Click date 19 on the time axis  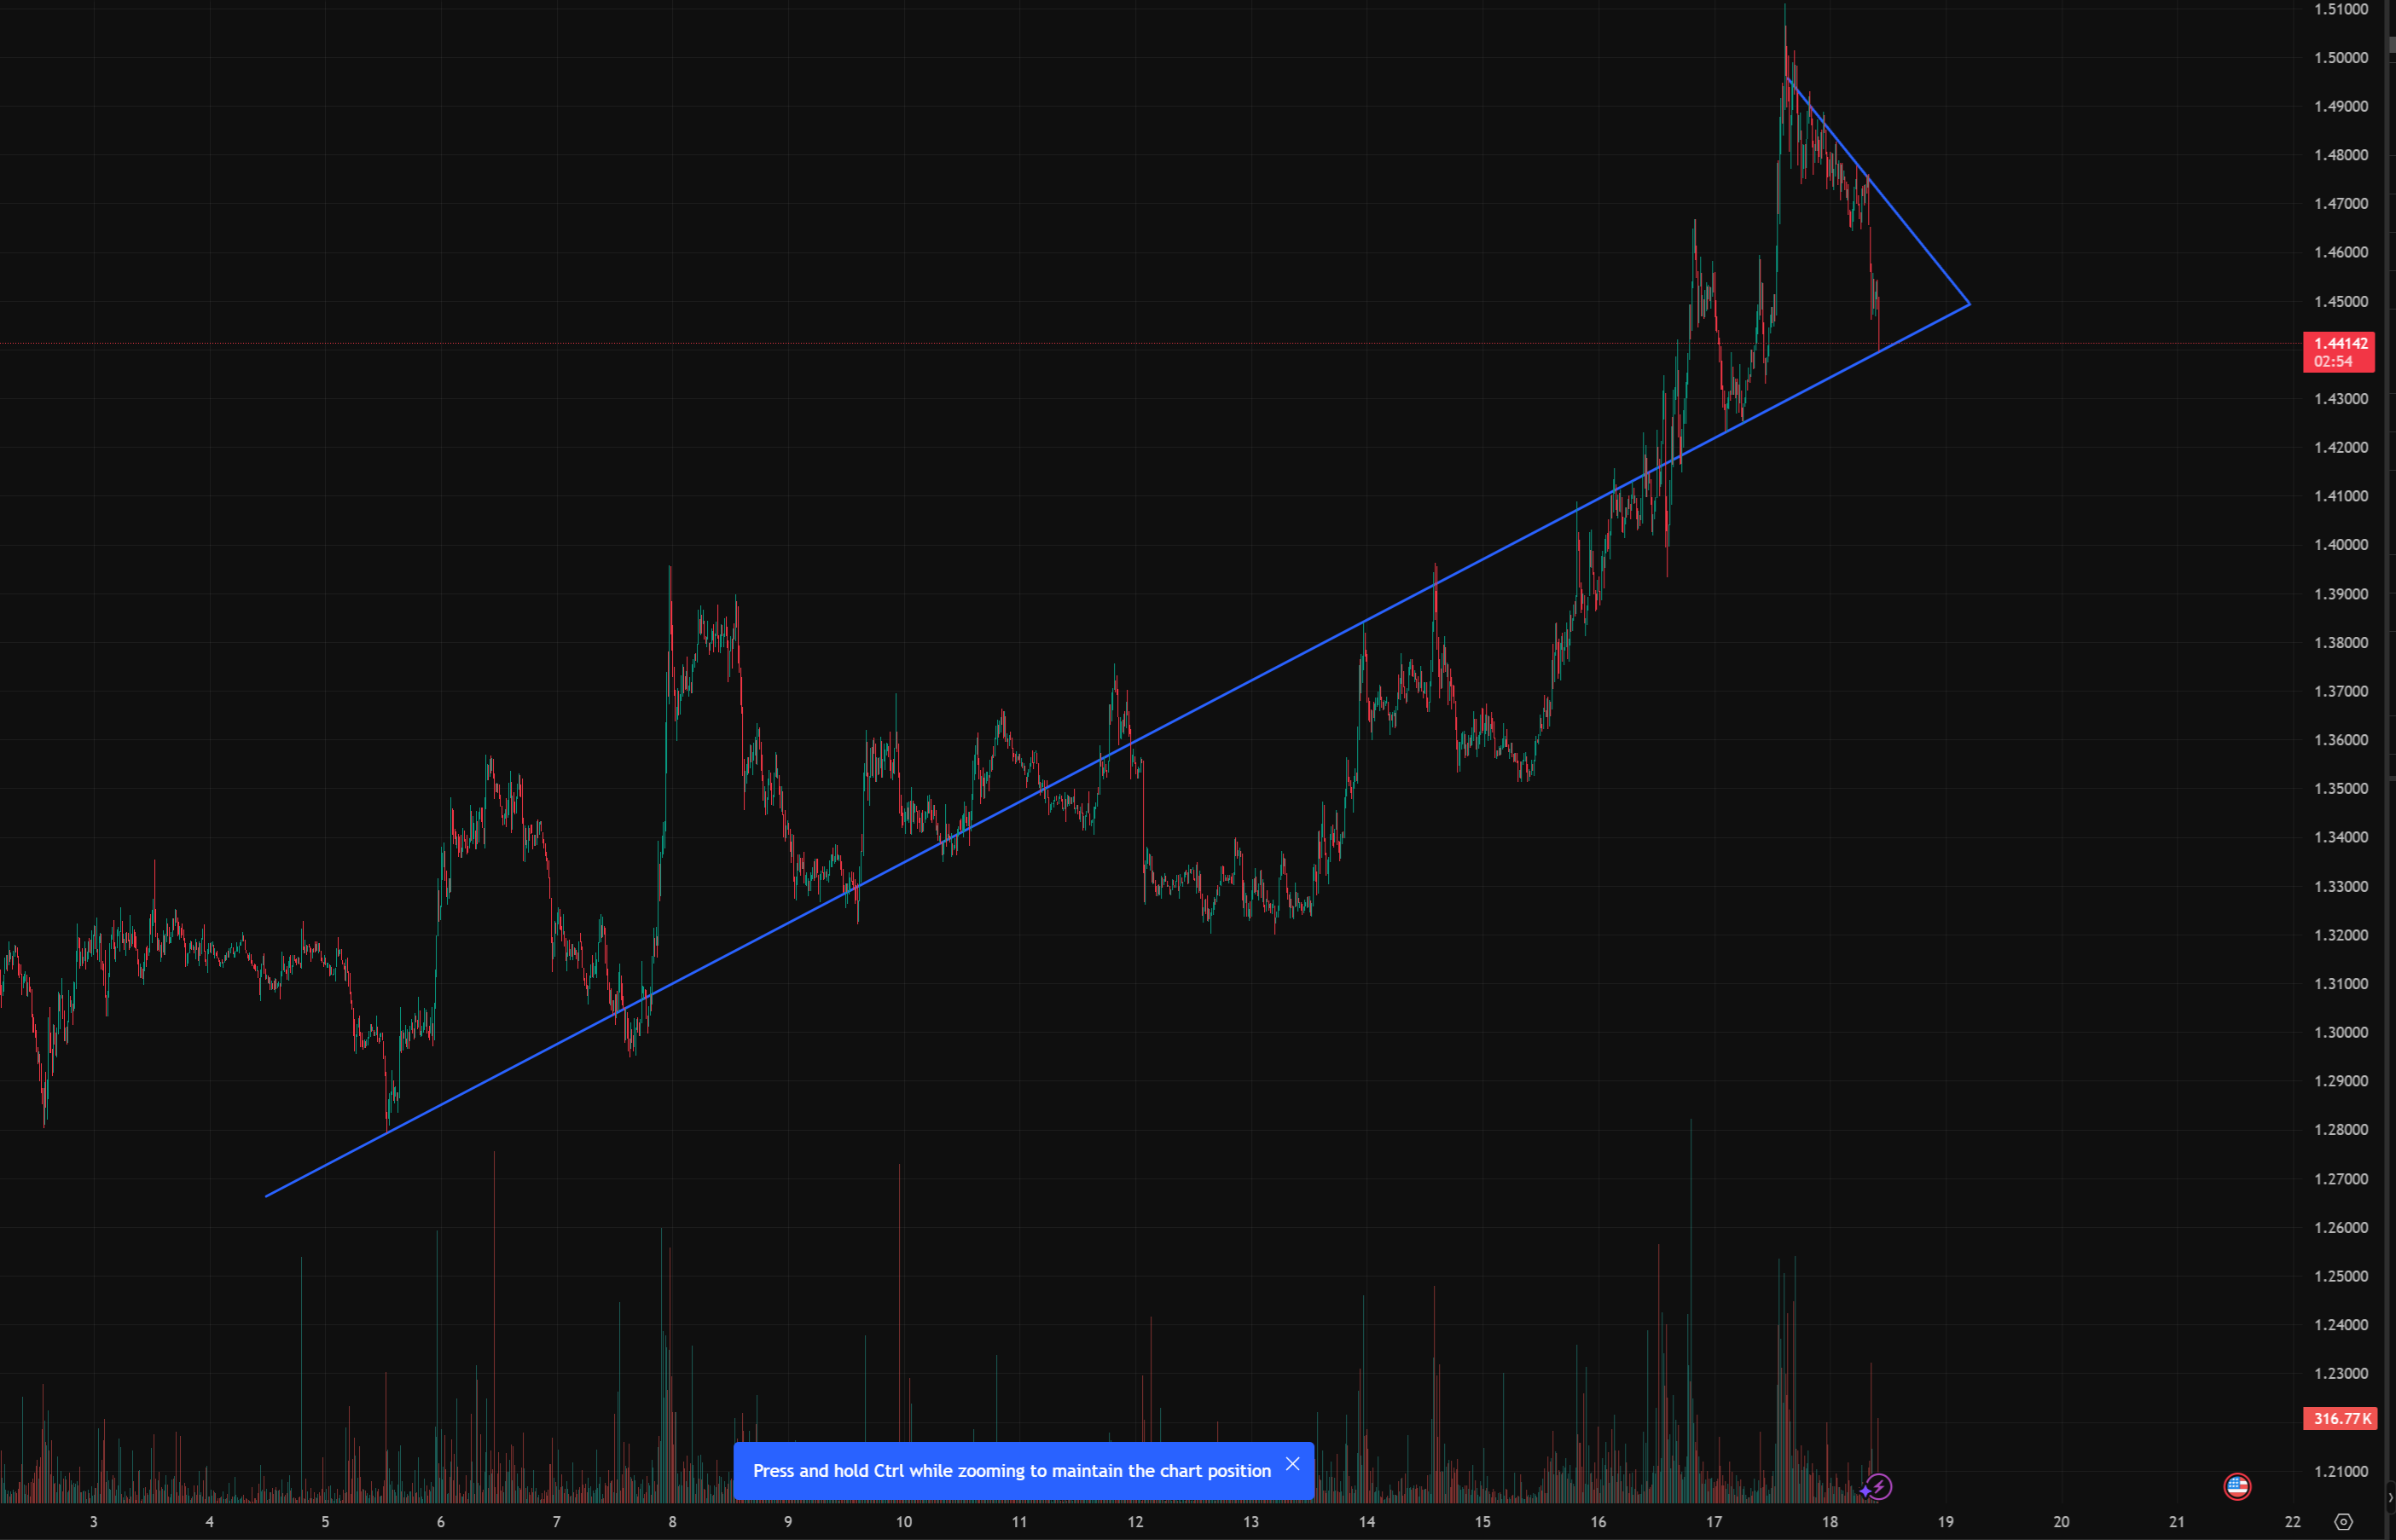tap(1945, 1522)
